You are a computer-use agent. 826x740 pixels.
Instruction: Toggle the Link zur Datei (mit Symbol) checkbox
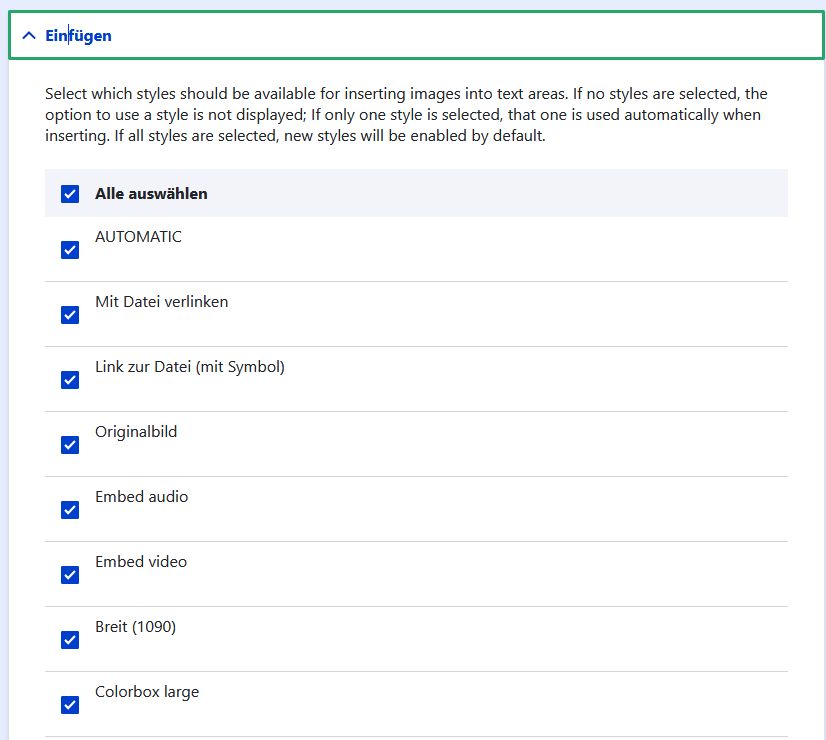70,380
